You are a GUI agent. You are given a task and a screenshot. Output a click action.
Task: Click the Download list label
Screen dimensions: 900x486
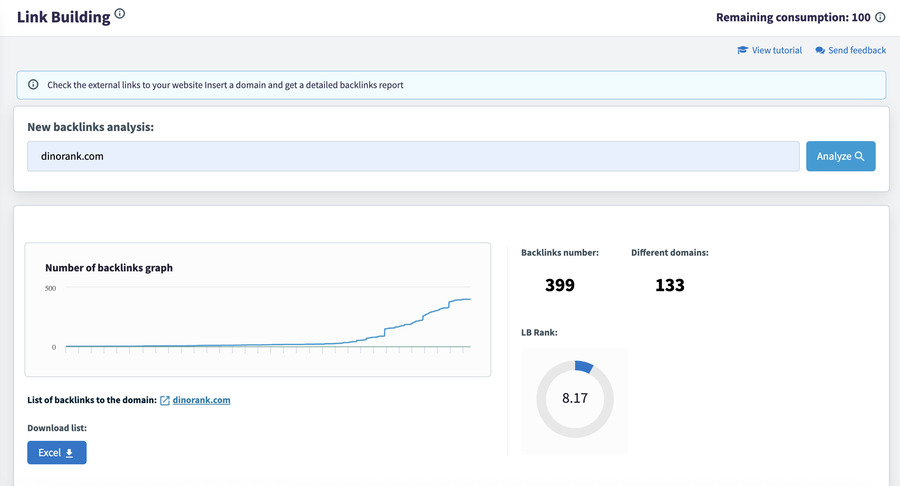coord(57,428)
